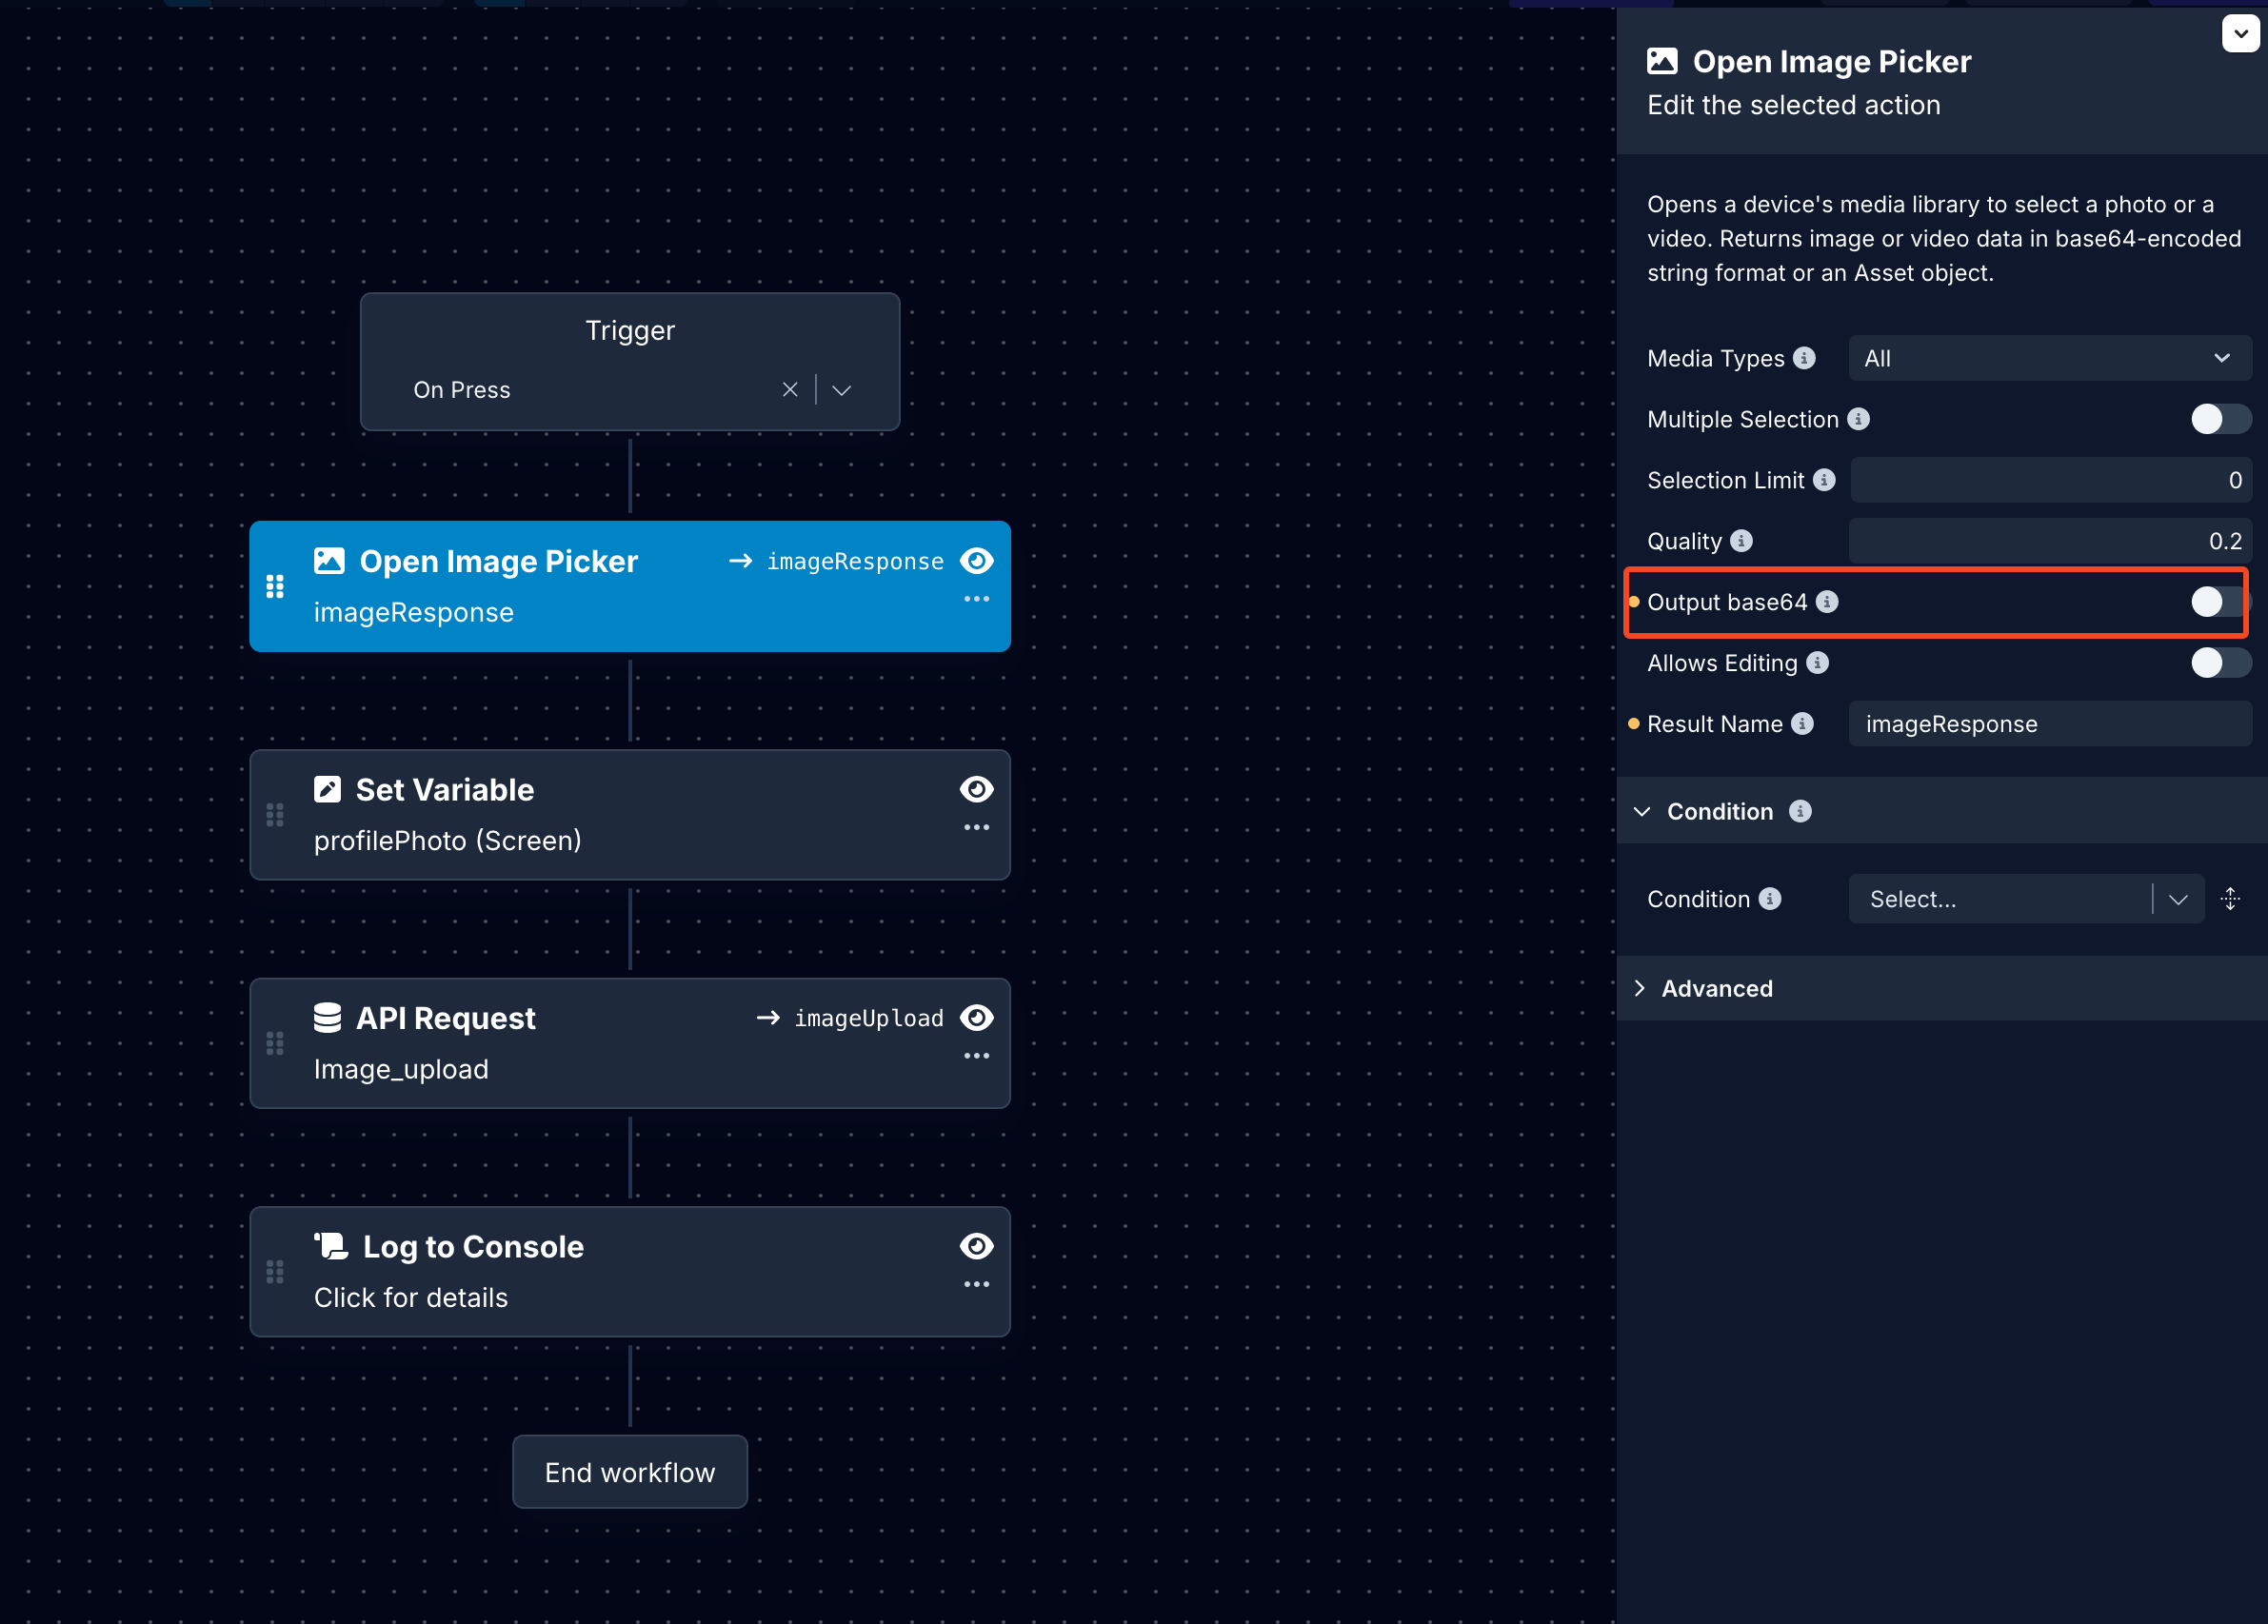
Task: Open the three-dot menu on Log to Console
Action: (x=976, y=1283)
